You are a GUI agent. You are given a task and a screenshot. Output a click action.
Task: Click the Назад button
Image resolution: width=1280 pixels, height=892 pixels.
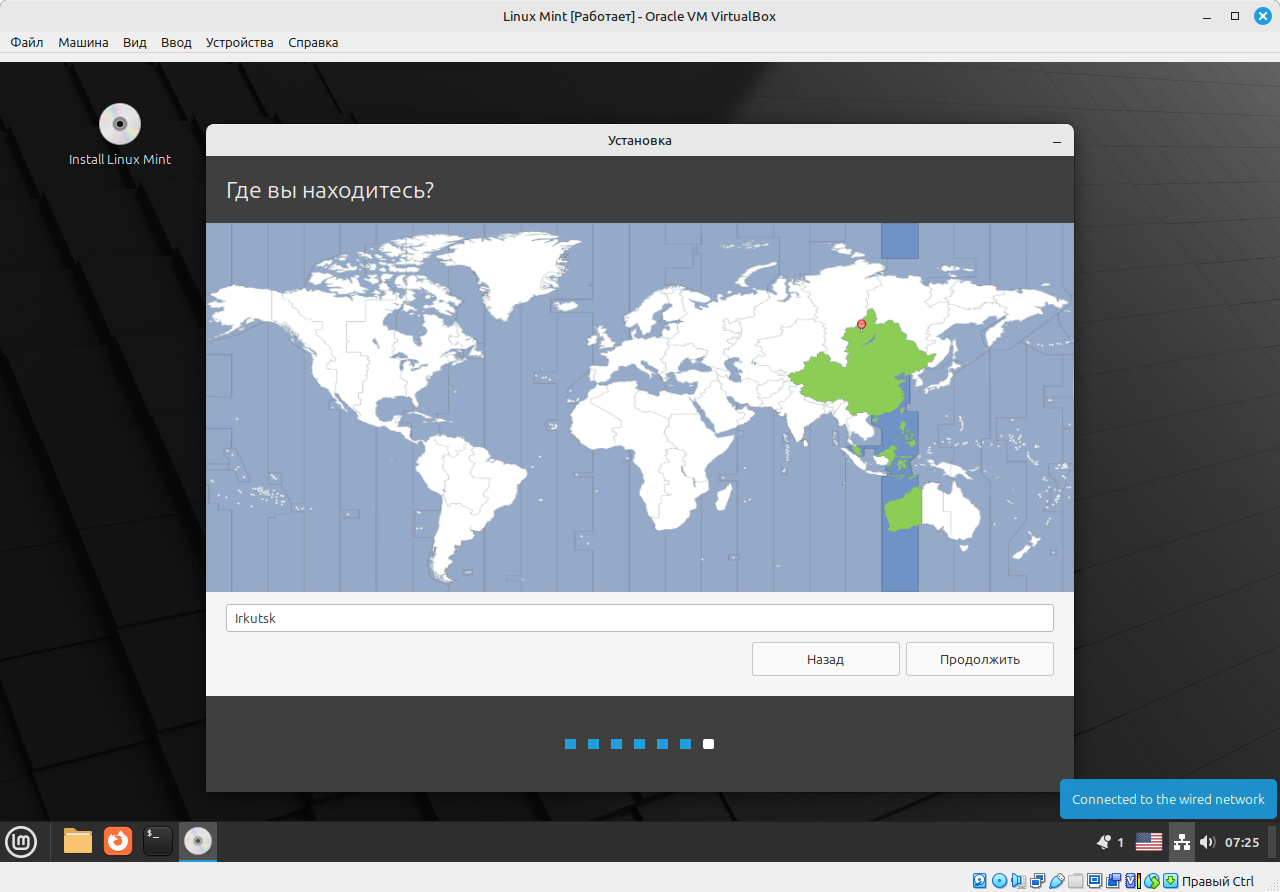pos(826,659)
